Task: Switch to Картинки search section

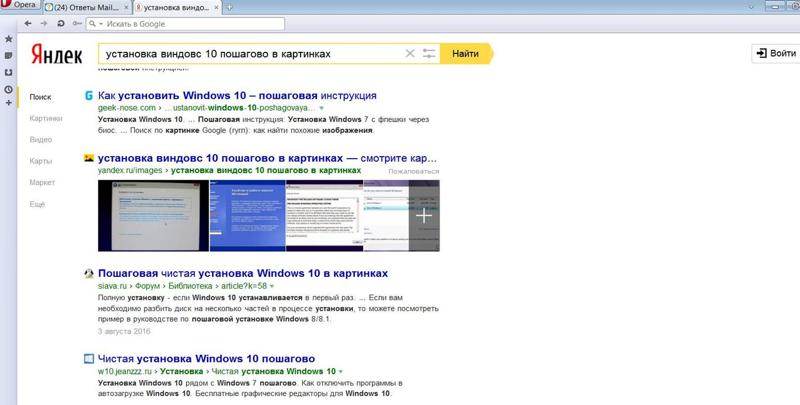Action: click(46, 118)
